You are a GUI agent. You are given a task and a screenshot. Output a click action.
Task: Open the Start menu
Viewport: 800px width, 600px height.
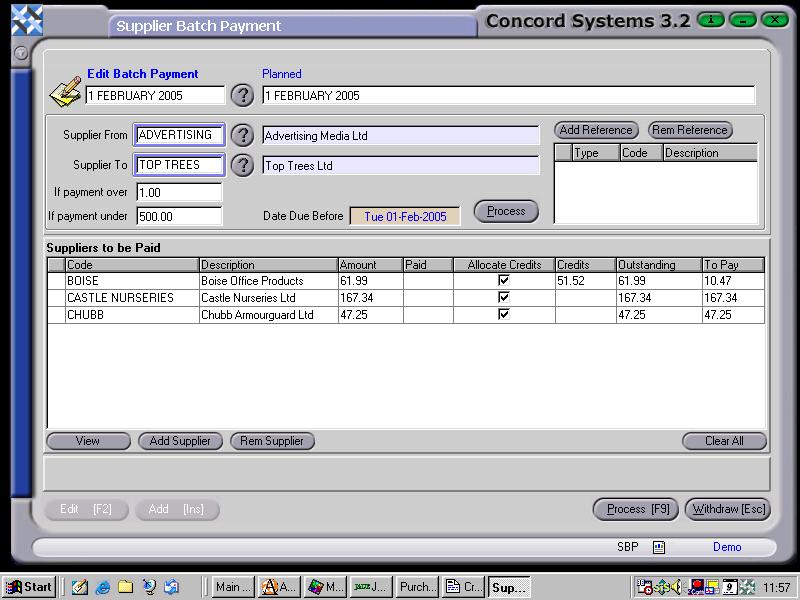(29, 587)
